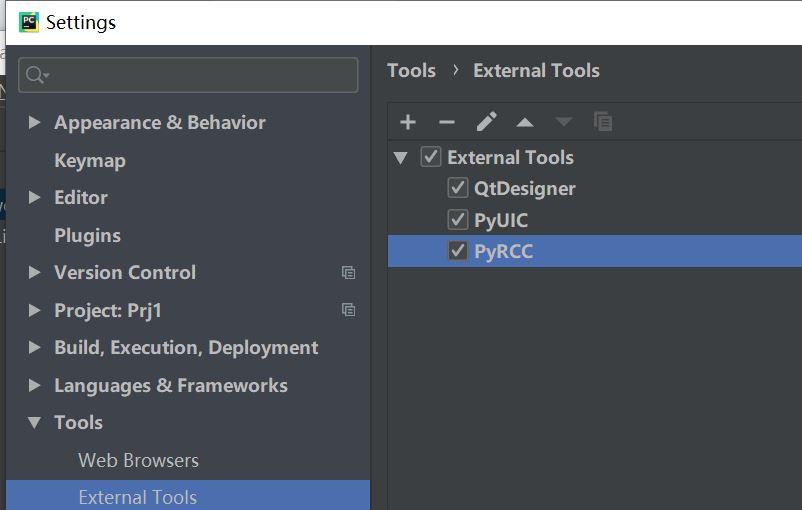The width and height of the screenshot is (802, 510).
Task: Collapse the Tools settings section
Action: (34, 422)
